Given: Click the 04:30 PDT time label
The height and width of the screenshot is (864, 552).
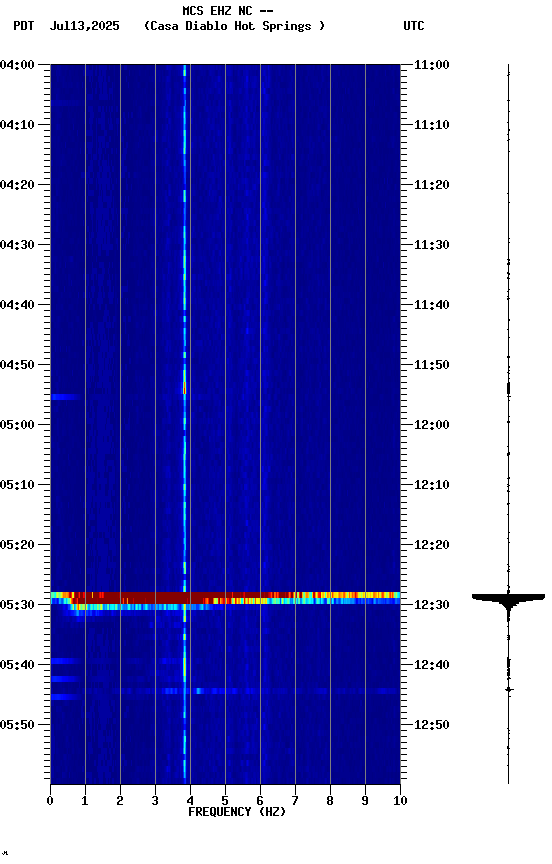Looking at the screenshot, I should pos(17,245).
